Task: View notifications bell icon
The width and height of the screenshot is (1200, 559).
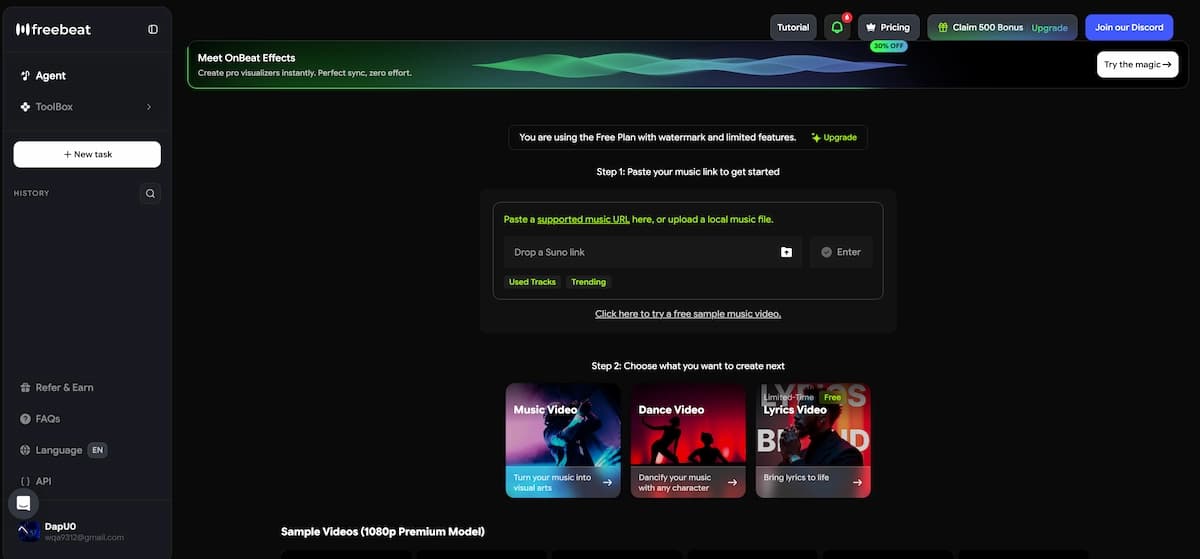Action: click(x=837, y=27)
